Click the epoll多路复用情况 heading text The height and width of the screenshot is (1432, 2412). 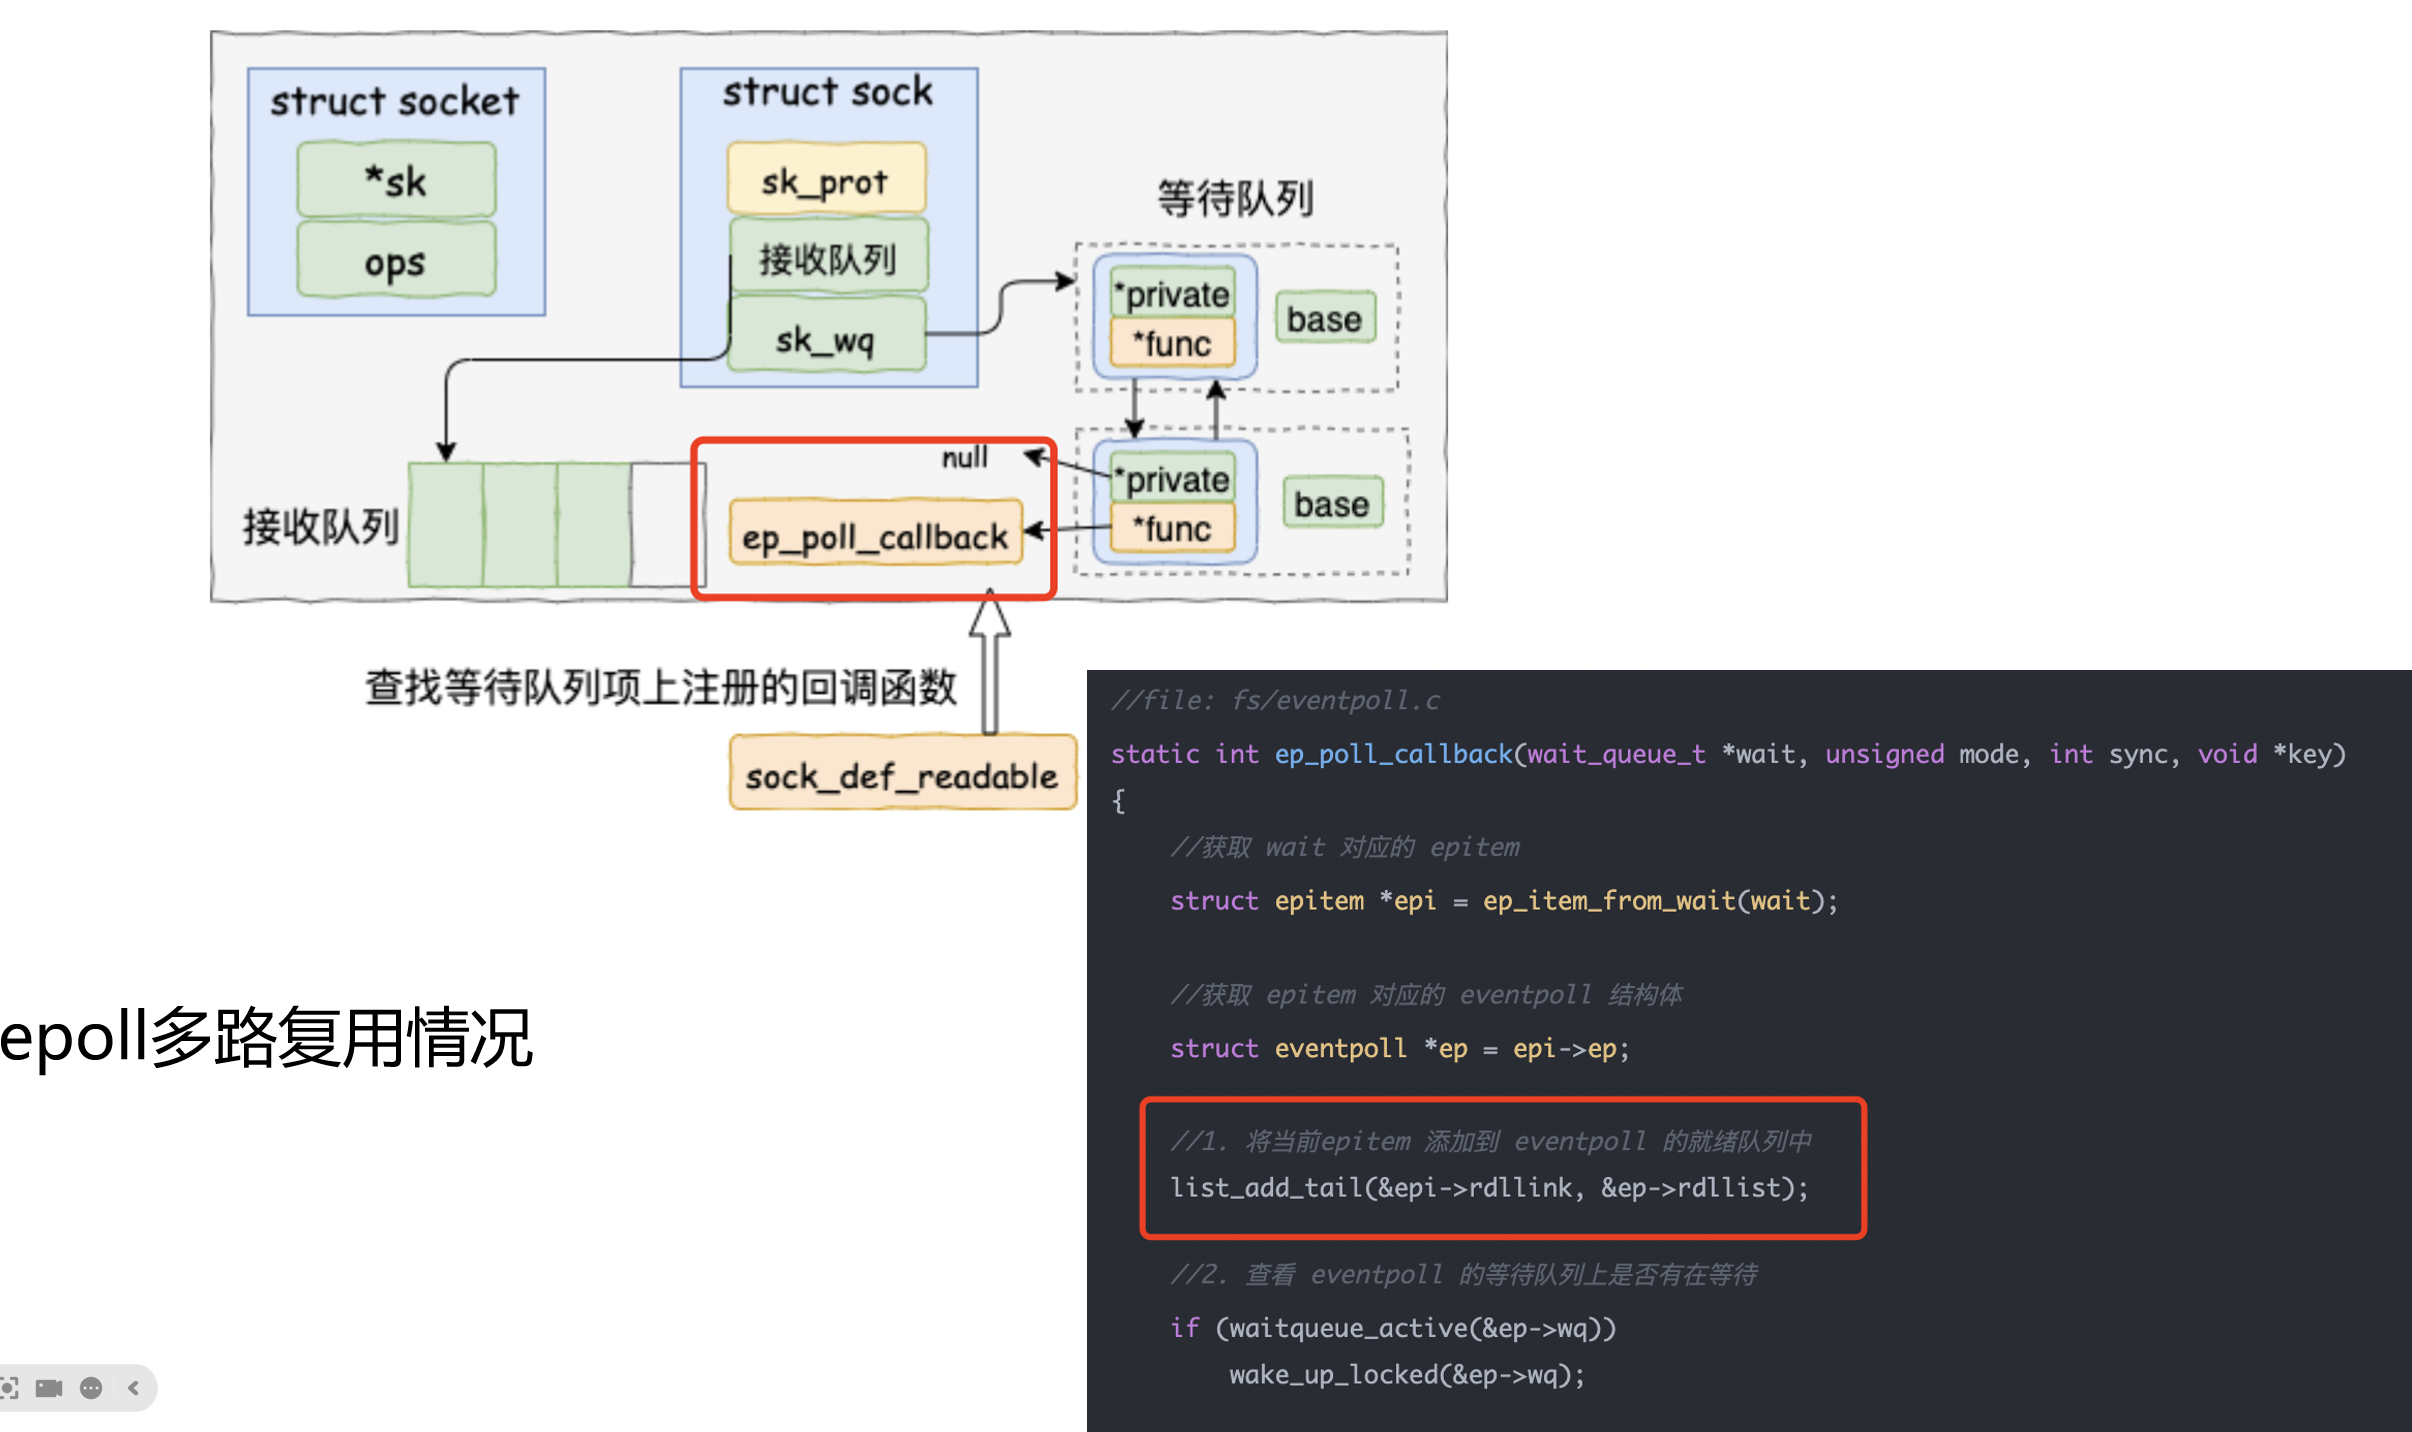click(266, 1037)
